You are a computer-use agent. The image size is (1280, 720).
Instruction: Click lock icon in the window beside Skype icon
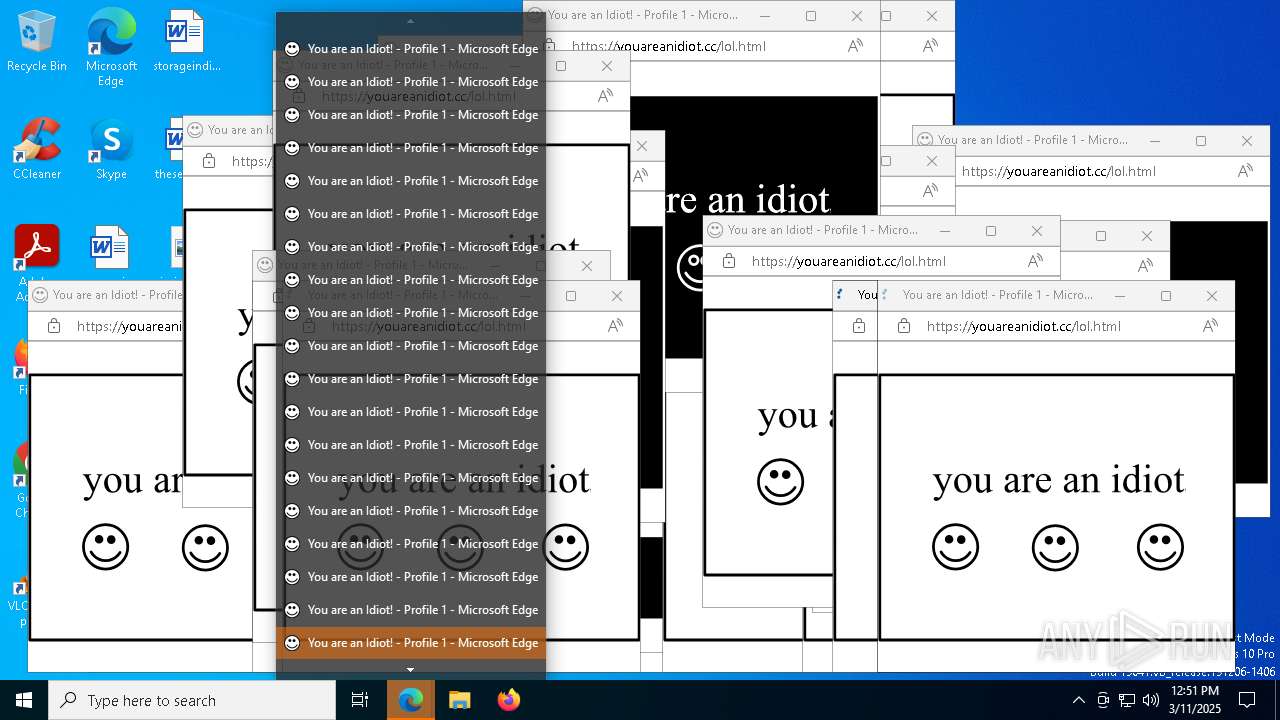click(x=209, y=161)
